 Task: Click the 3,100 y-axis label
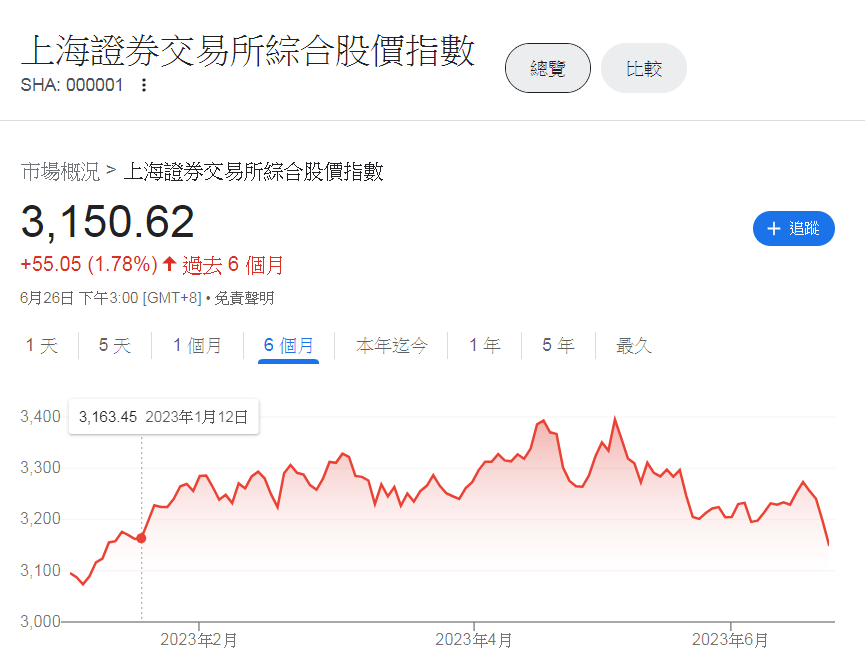point(40,570)
